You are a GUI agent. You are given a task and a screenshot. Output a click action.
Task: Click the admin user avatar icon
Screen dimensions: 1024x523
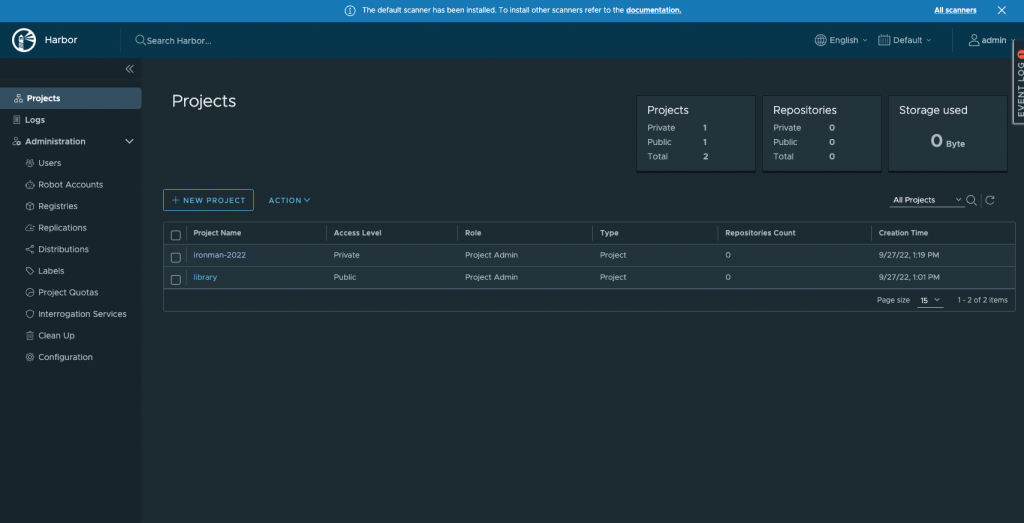coord(974,40)
